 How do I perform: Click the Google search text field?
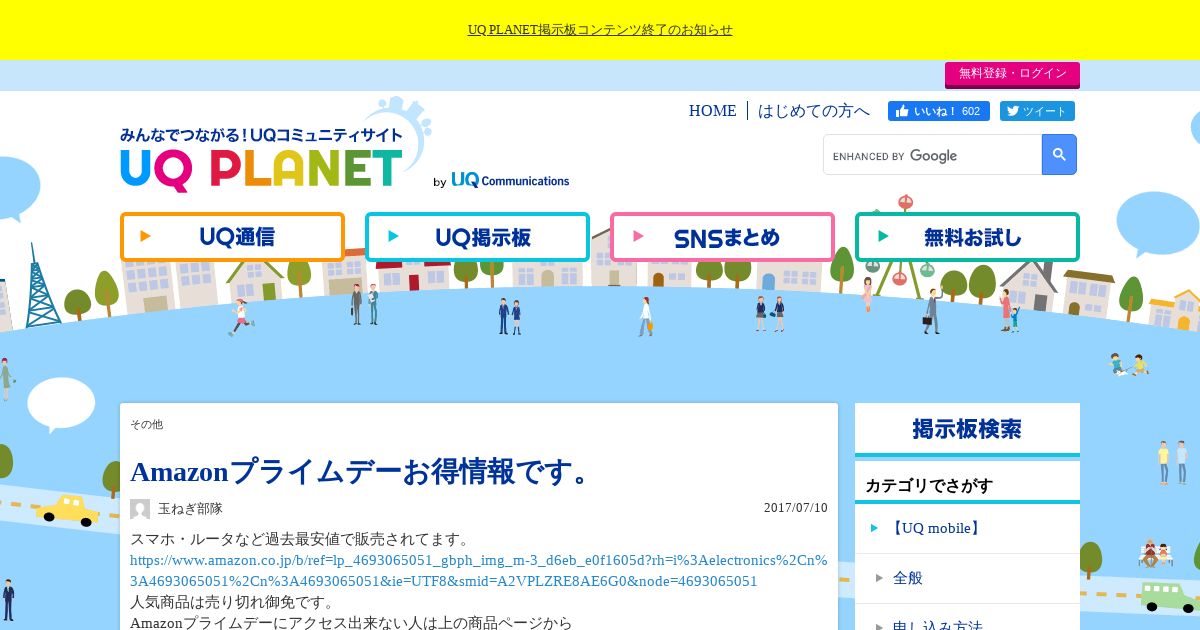coord(932,155)
